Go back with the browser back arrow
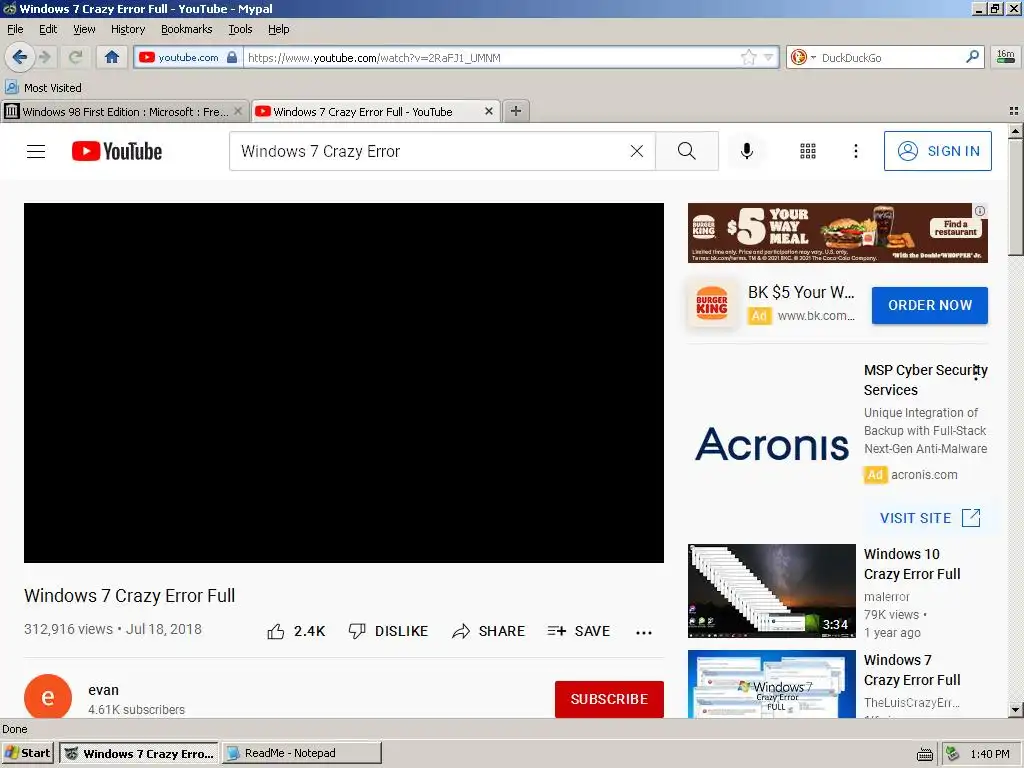The image size is (1024, 768). click(20, 57)
